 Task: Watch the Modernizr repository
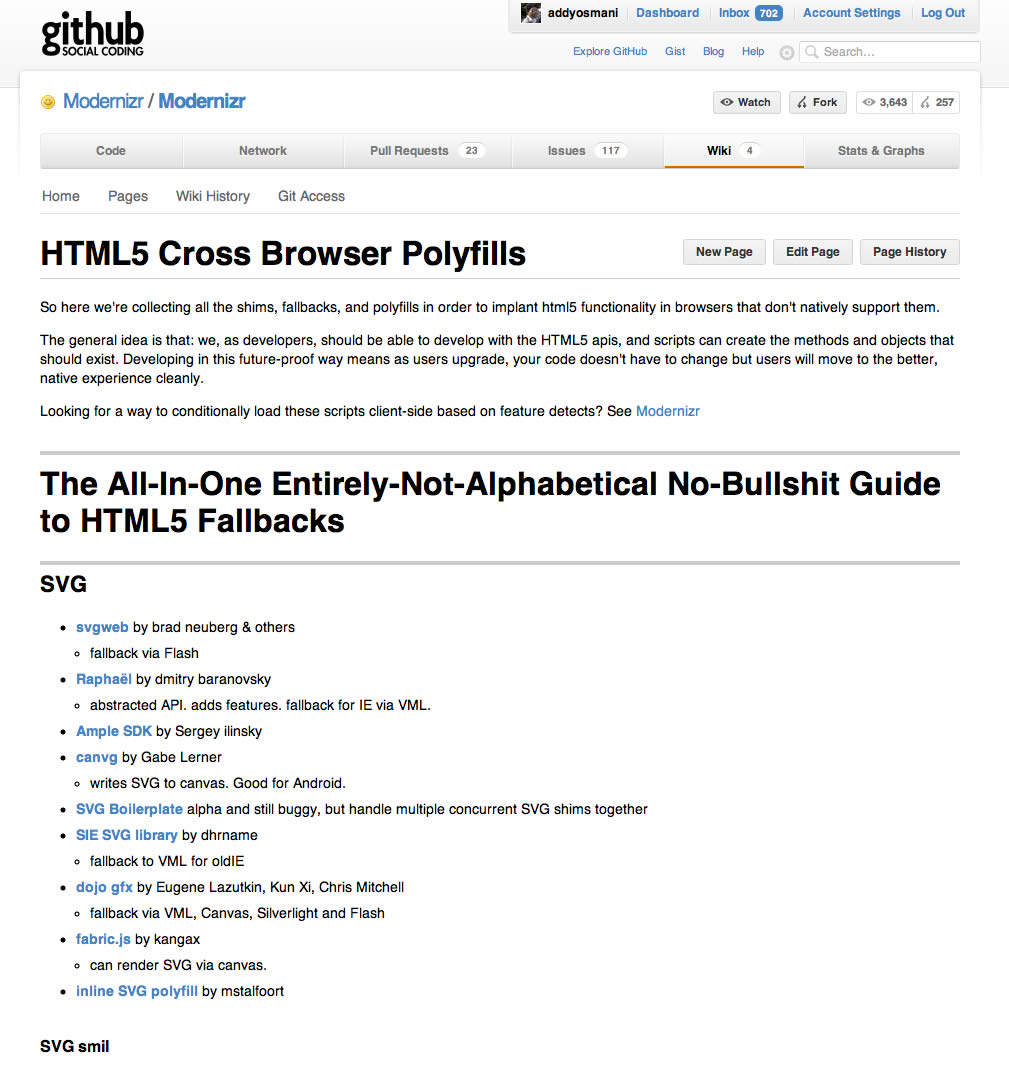pyautogui.click(x=746, y=102)
